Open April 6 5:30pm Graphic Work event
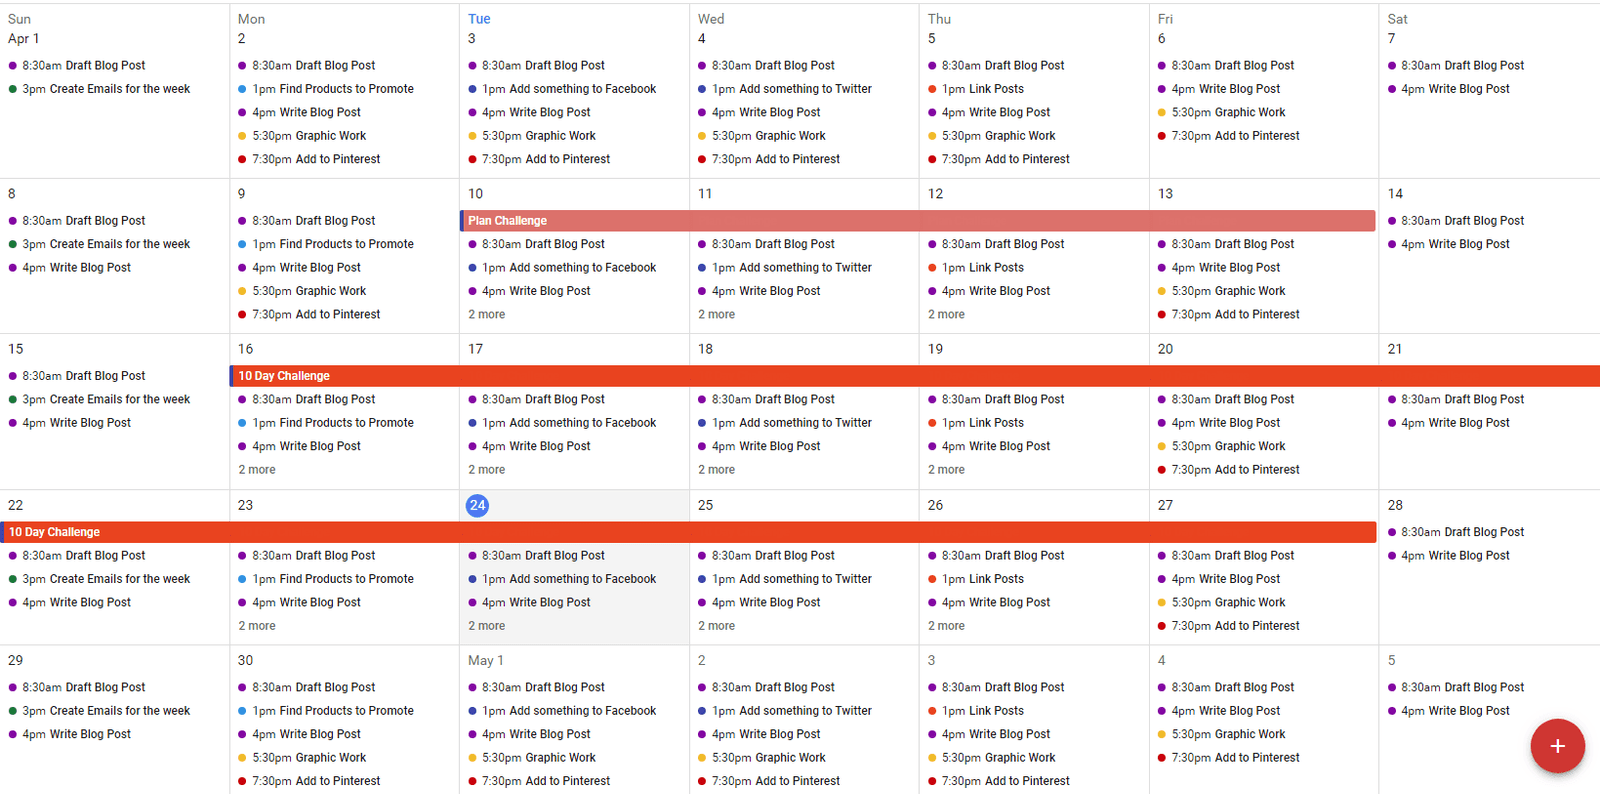 point(1222,112)
